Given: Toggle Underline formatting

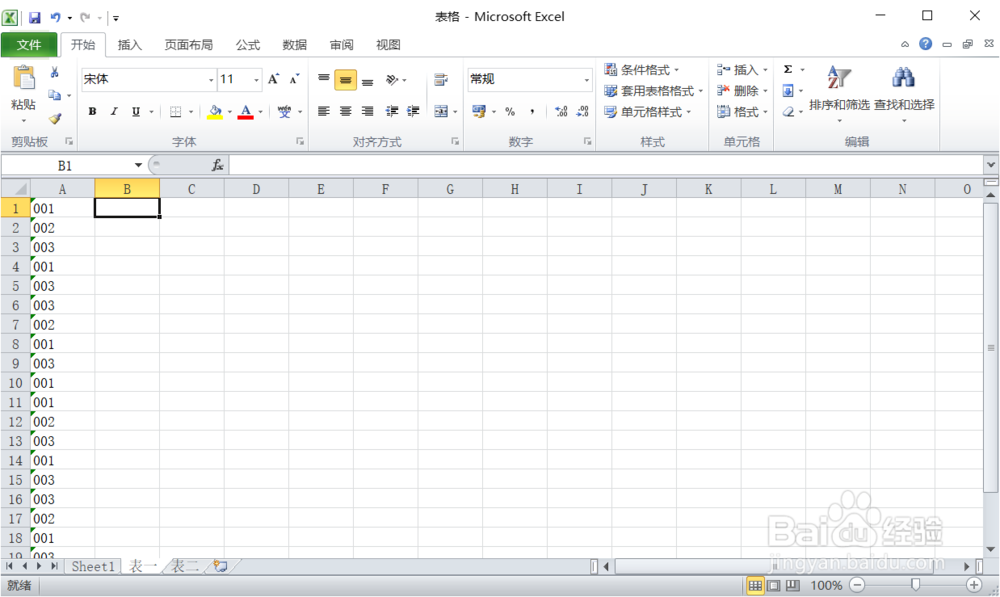Looking at the screenshot, I should pos(136,112).
